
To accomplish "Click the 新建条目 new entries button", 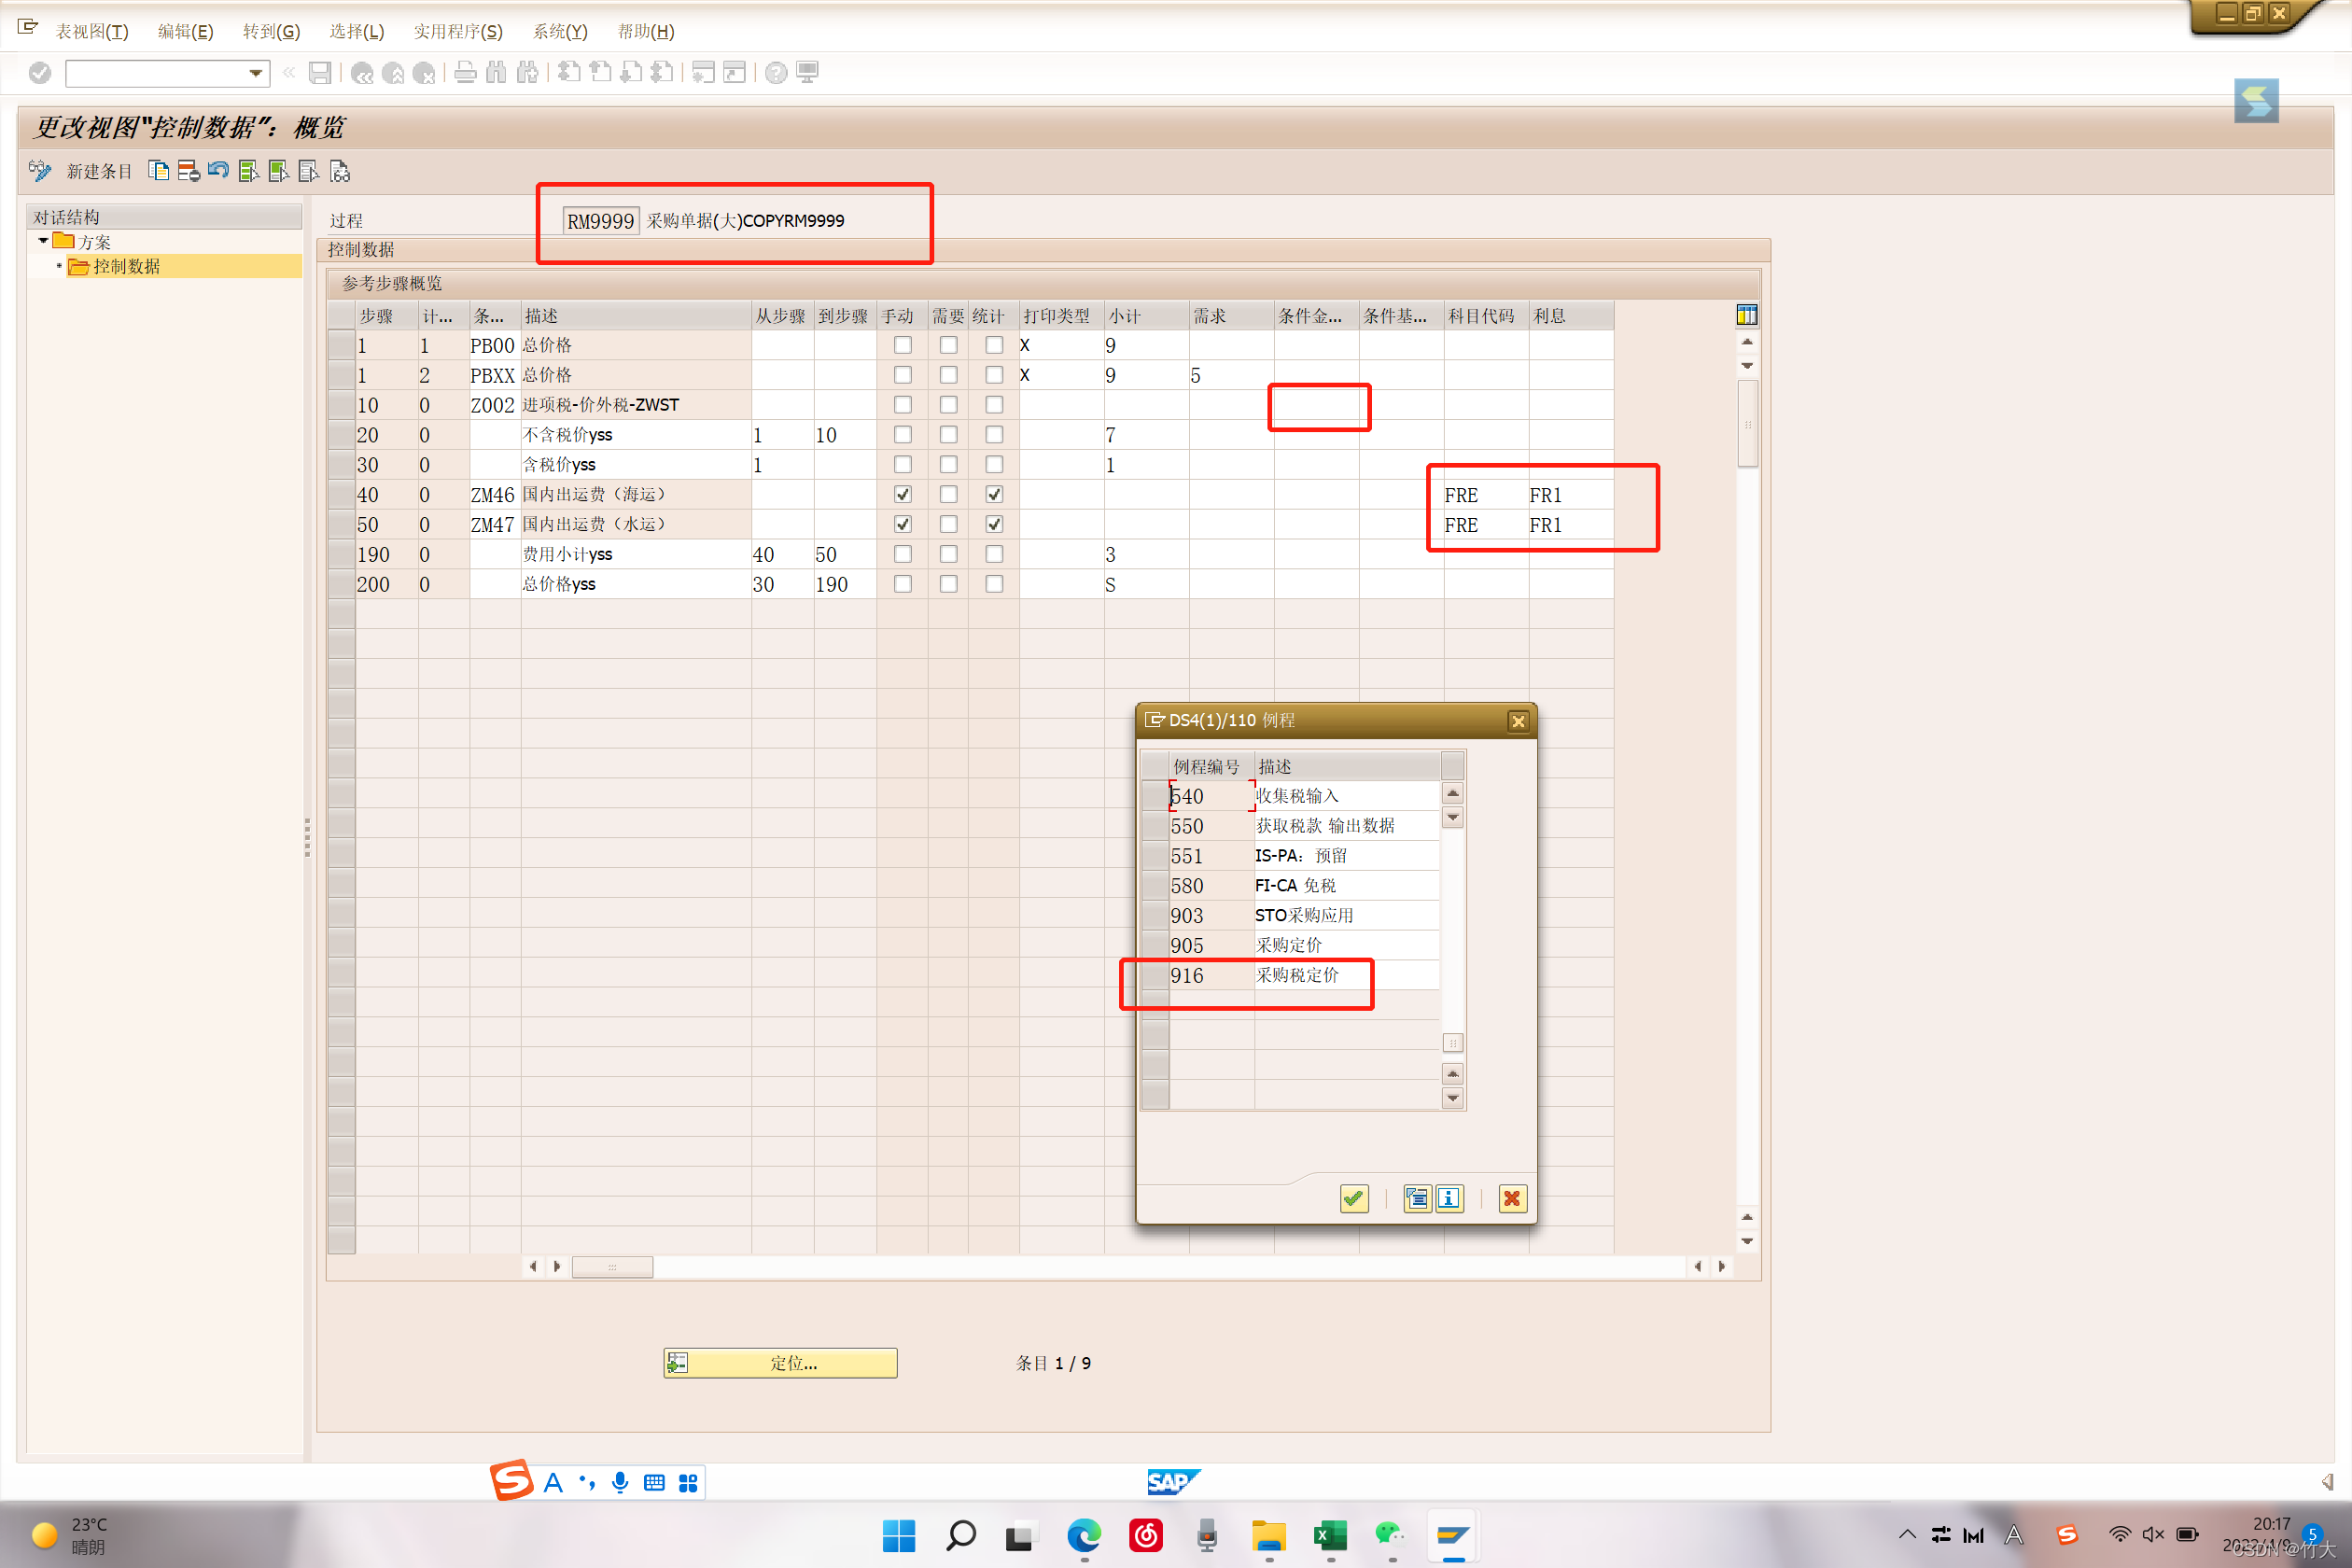I will click(x=99, y=171).
